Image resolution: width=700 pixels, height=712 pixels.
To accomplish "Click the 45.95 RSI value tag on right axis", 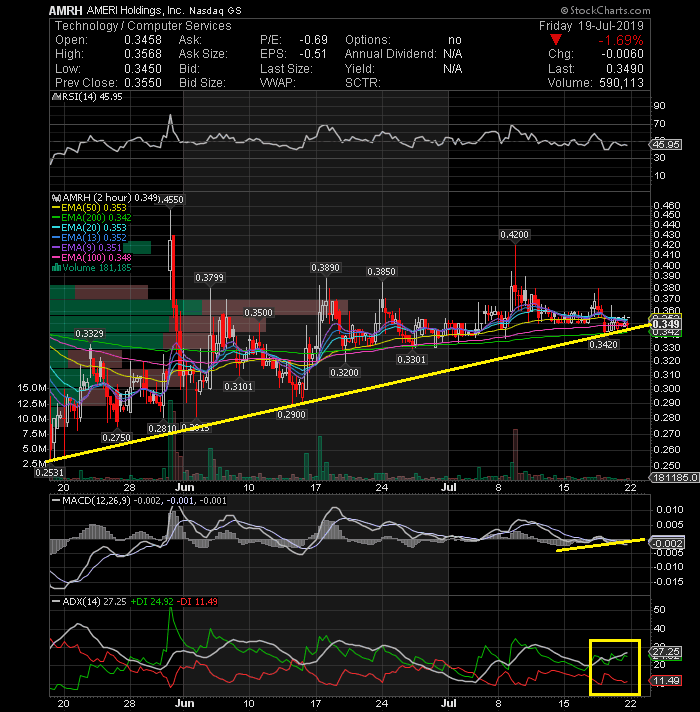I will (x=666, y=145).
